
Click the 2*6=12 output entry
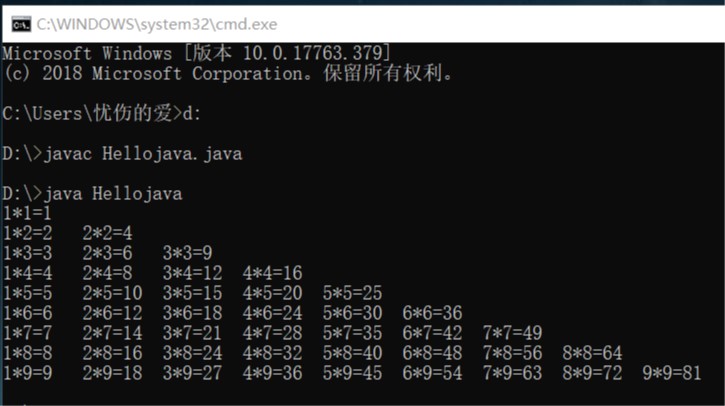point(112,313)
